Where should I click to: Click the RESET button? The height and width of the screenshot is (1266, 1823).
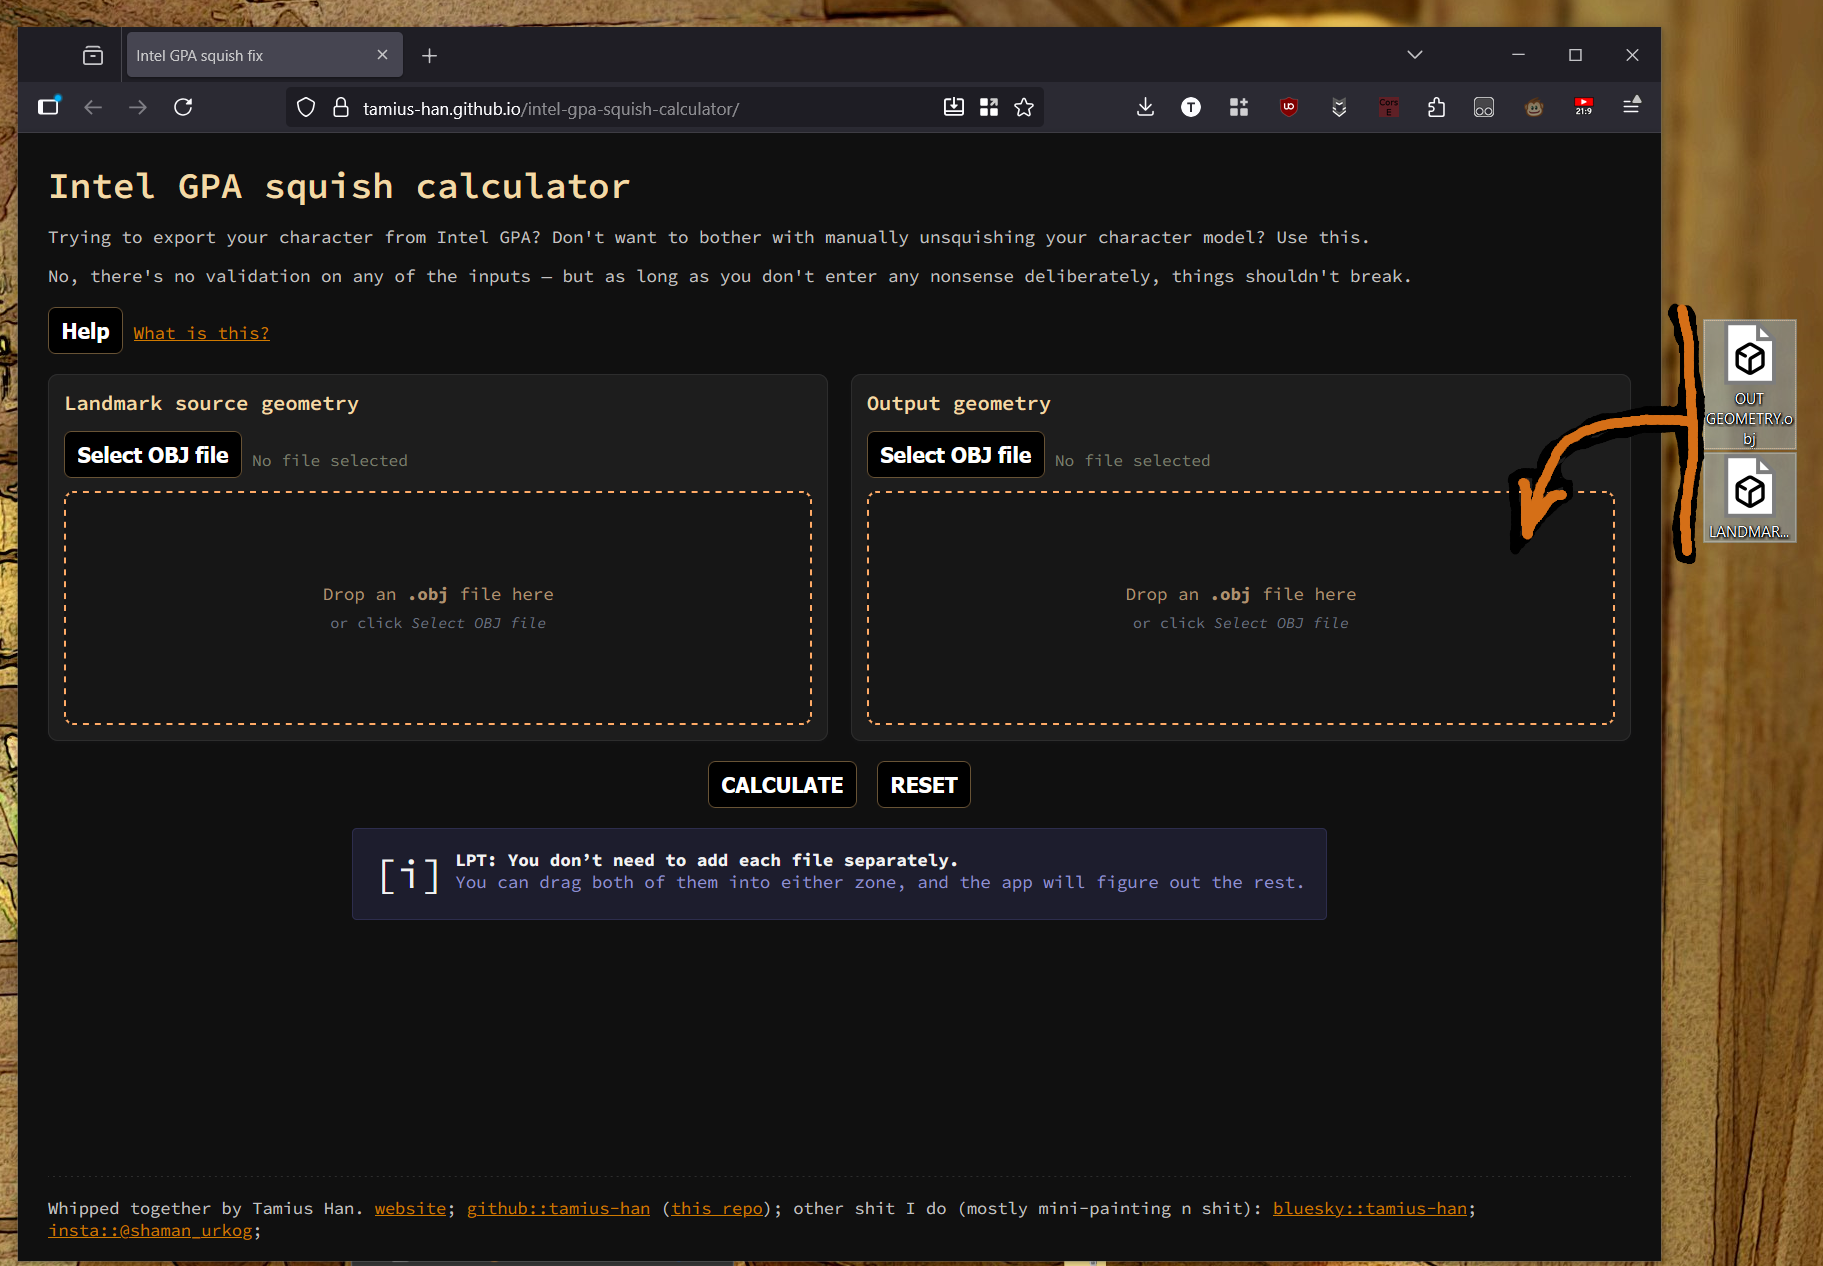[924, 785]
